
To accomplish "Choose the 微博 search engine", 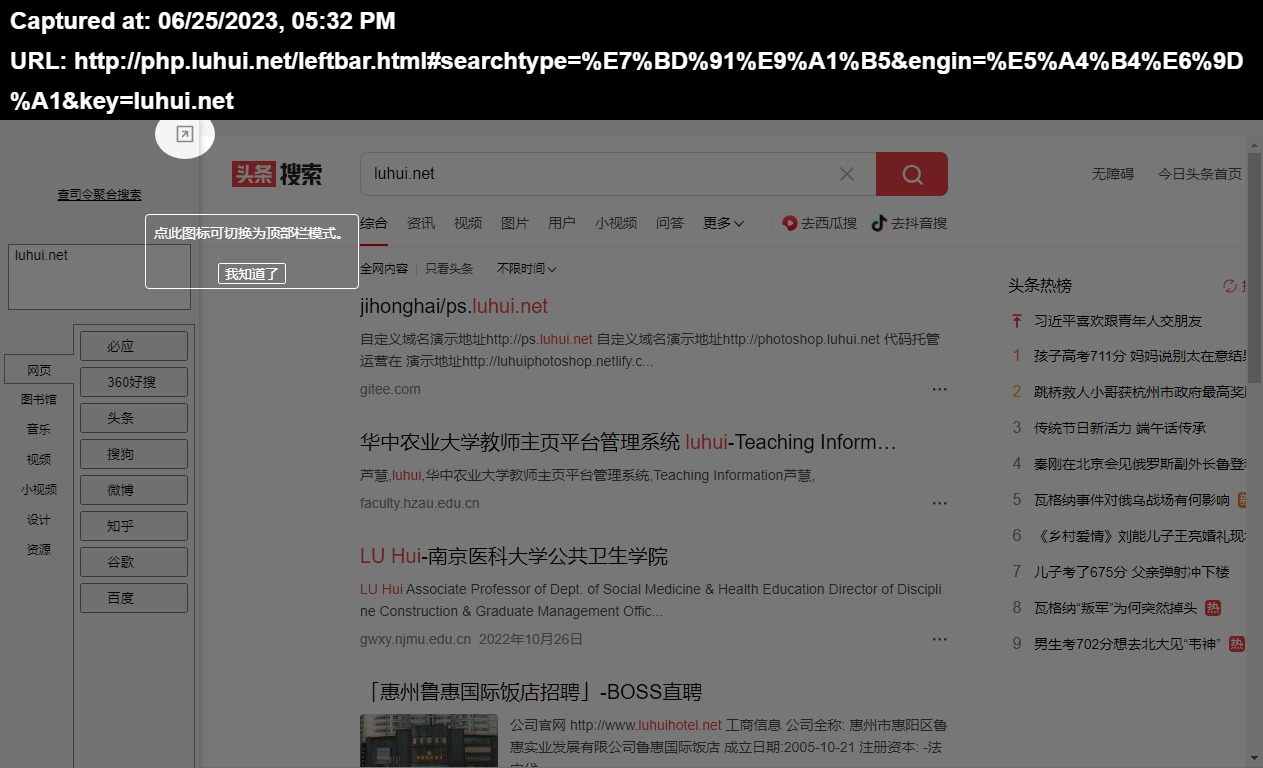I will (x=134, y=490).
